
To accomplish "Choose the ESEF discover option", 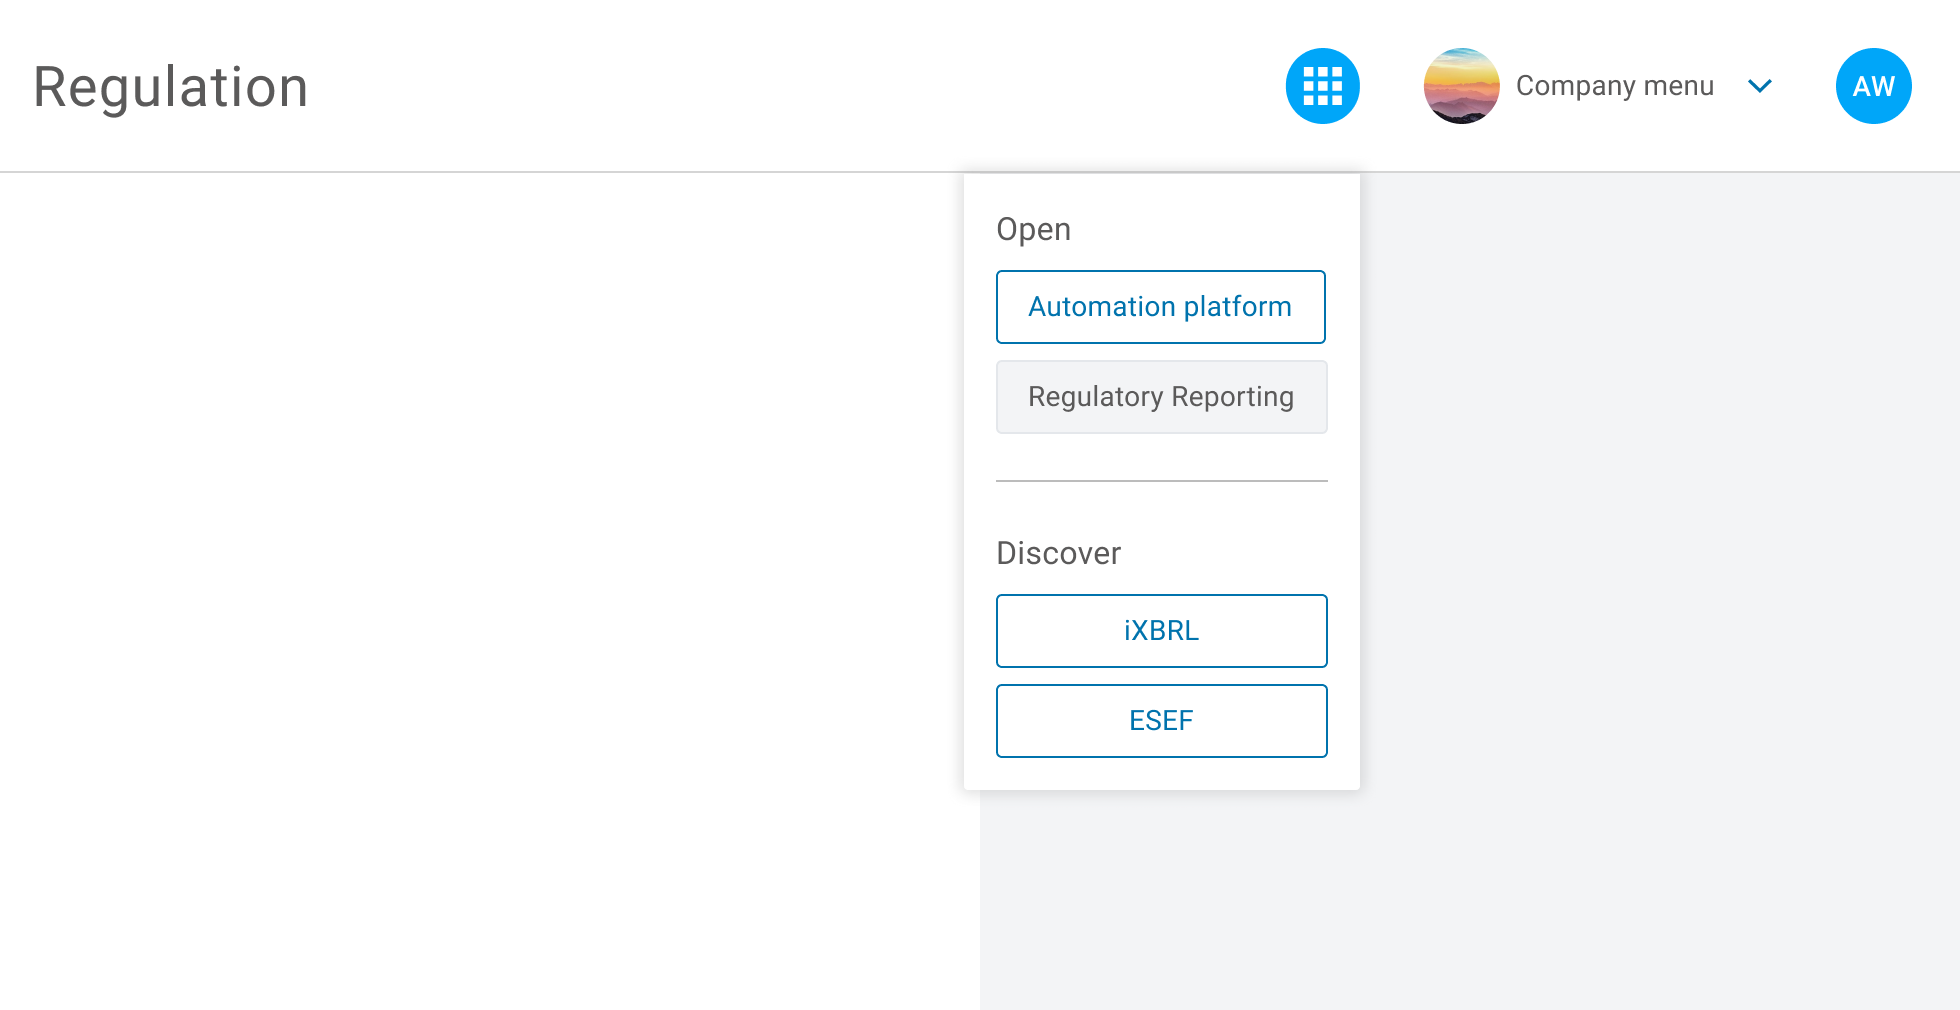I will pyautogui.click(x=1161, y=721).
